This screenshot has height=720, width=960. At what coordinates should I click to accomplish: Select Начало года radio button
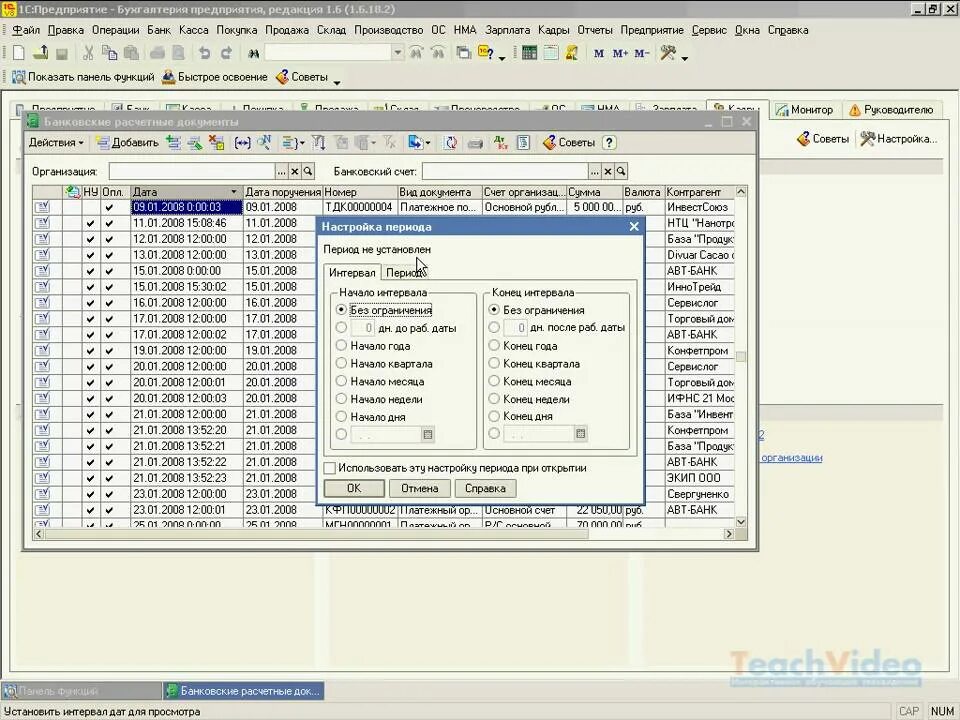coord(342,346)
